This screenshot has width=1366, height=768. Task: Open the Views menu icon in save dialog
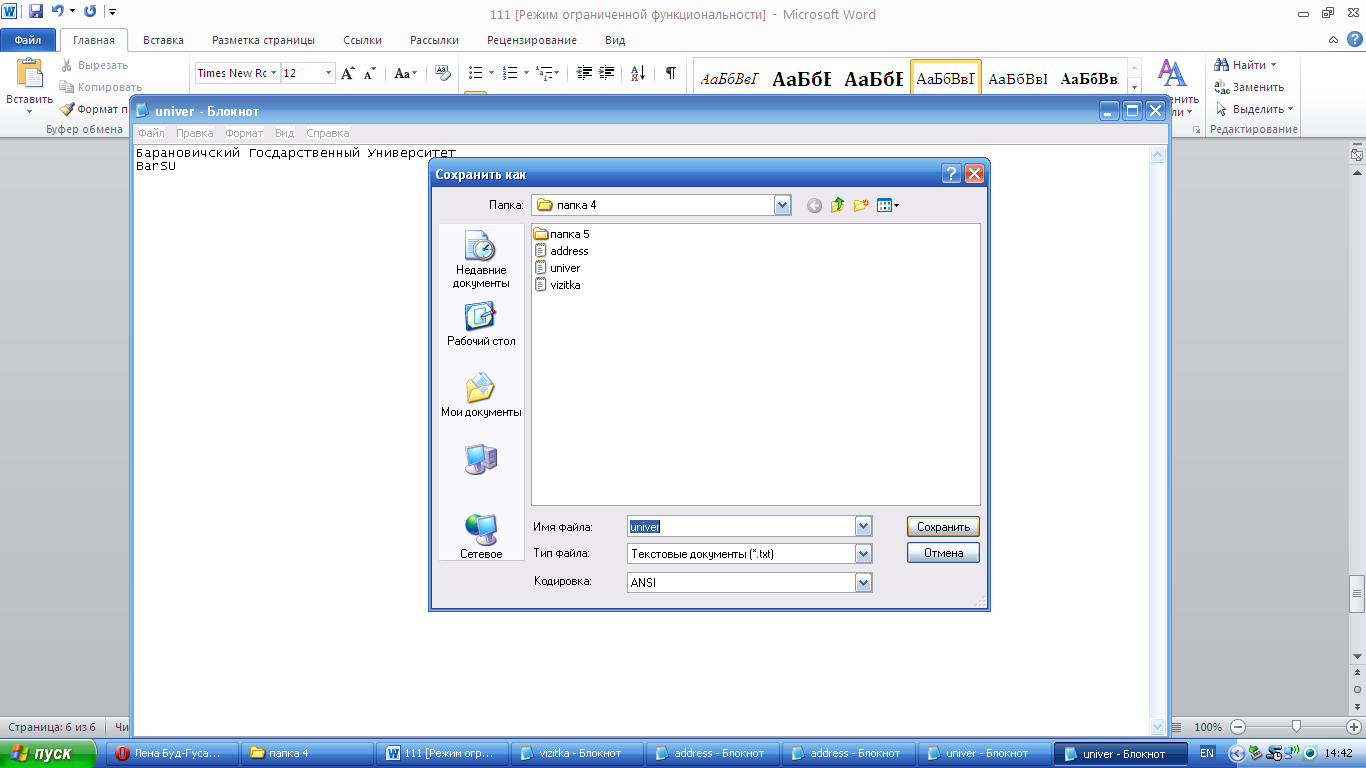click(x=887, y=205)
